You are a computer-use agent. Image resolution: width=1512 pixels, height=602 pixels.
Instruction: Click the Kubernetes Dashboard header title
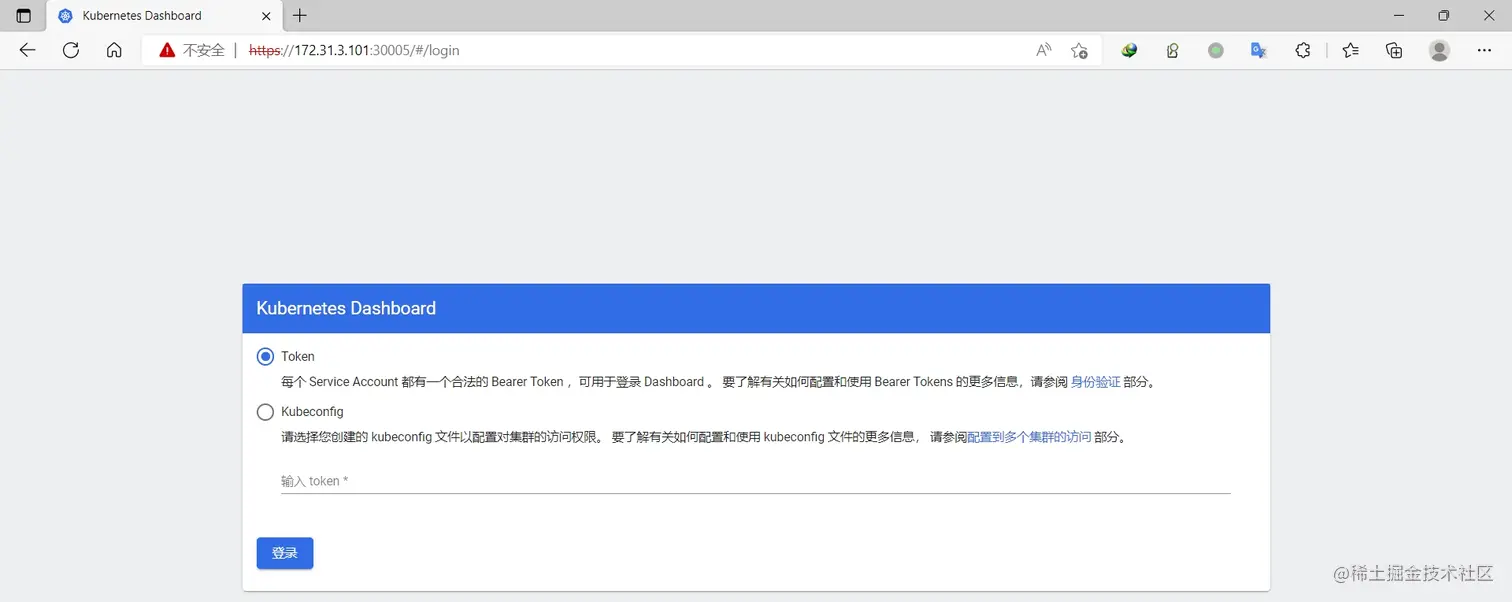346,308
